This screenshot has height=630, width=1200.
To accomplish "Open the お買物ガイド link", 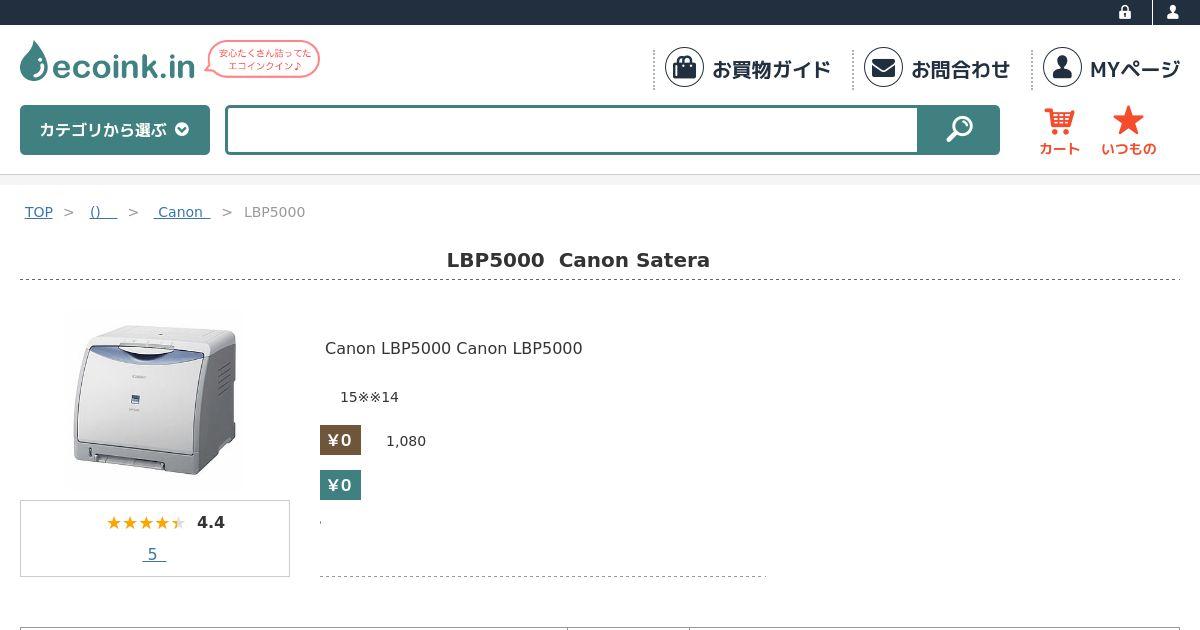I will point(771,69).
